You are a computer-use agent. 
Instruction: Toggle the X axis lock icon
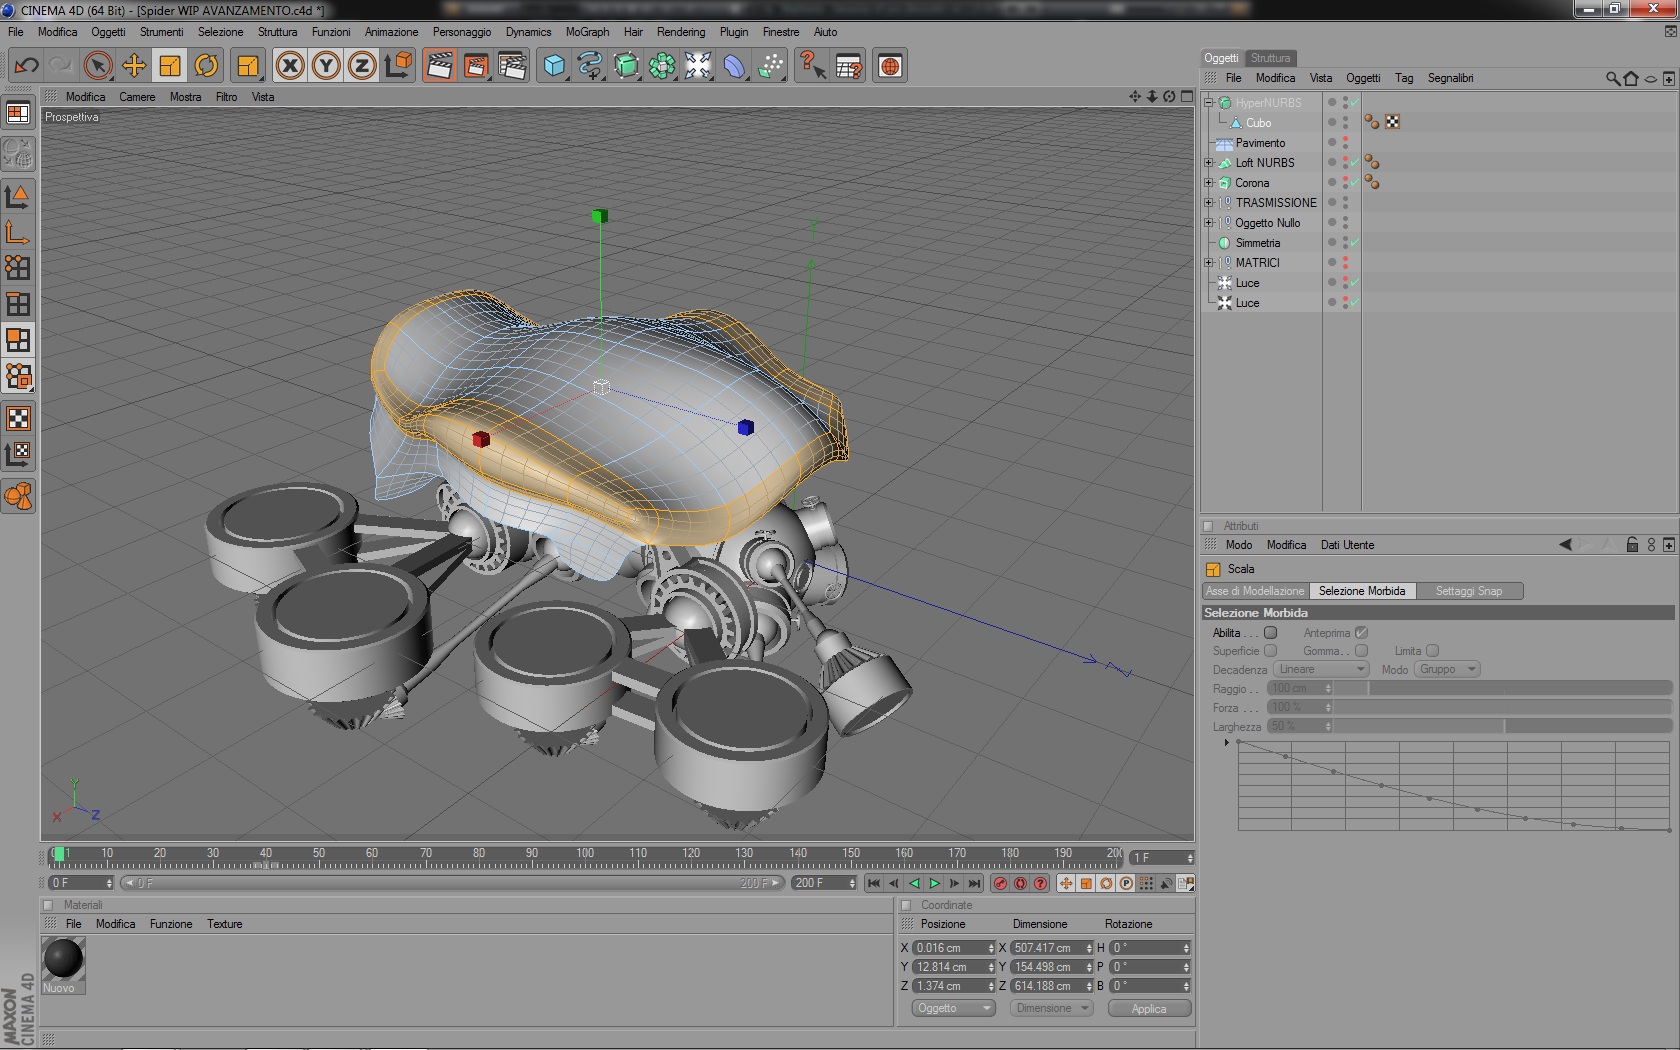coord(290,66)
